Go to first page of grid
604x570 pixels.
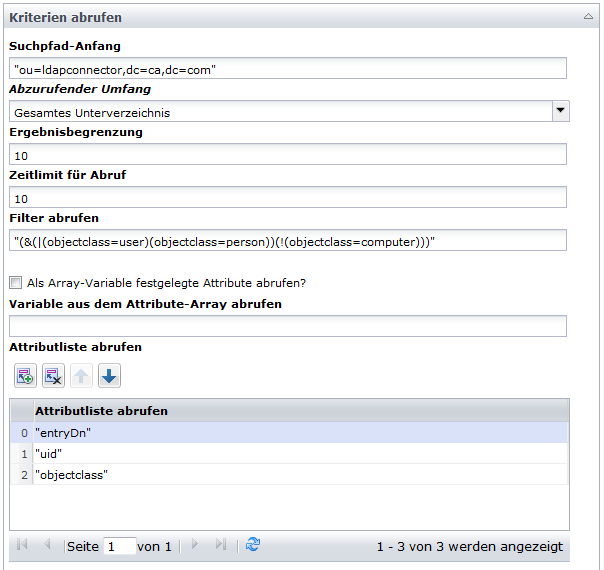23,545
